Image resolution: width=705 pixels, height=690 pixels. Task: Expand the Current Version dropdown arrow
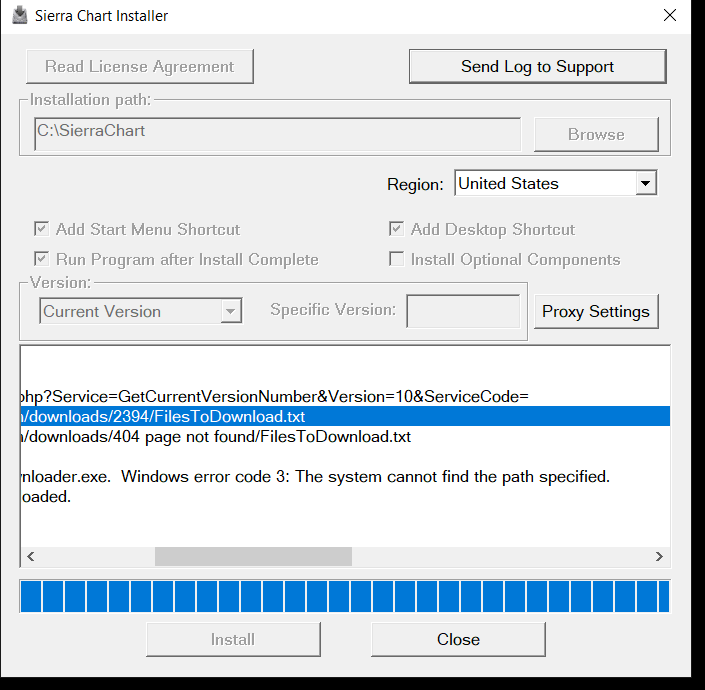coord(231,311)
